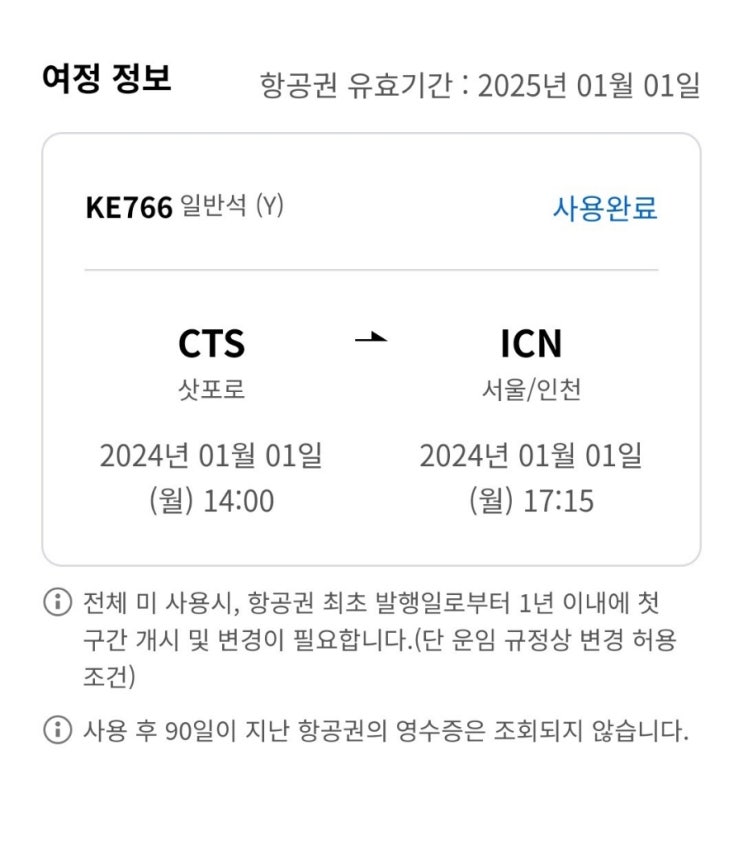This screenshot has width=743, height=859.
Task: Click the 서울/인천 city name
Action: pos(531,389)
